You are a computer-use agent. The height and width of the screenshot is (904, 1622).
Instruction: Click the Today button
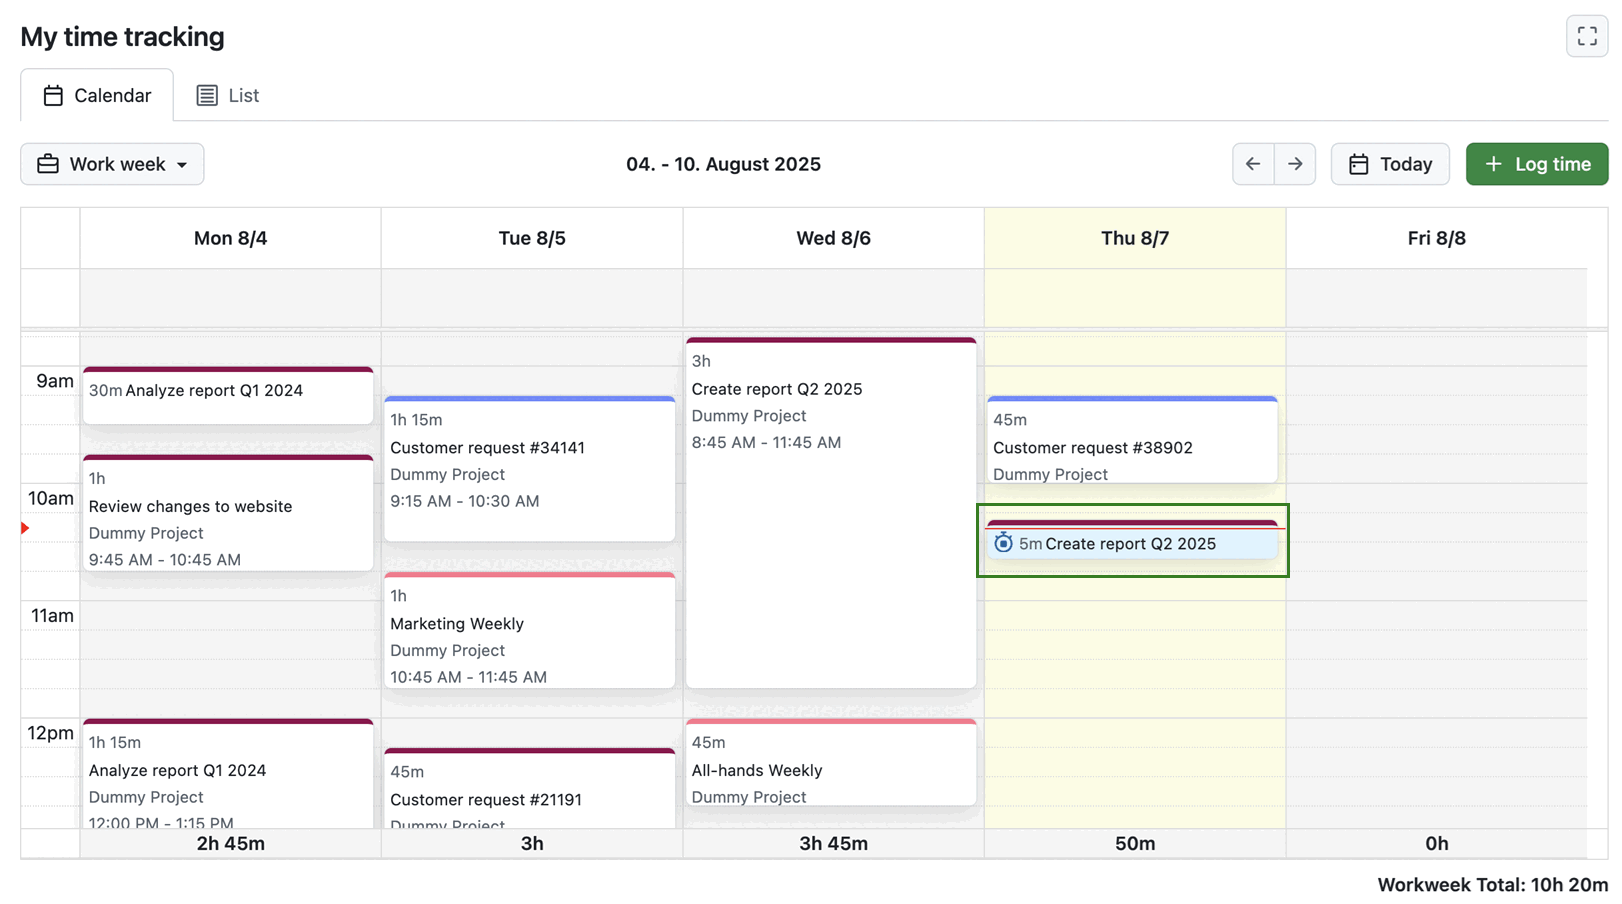1390,163
